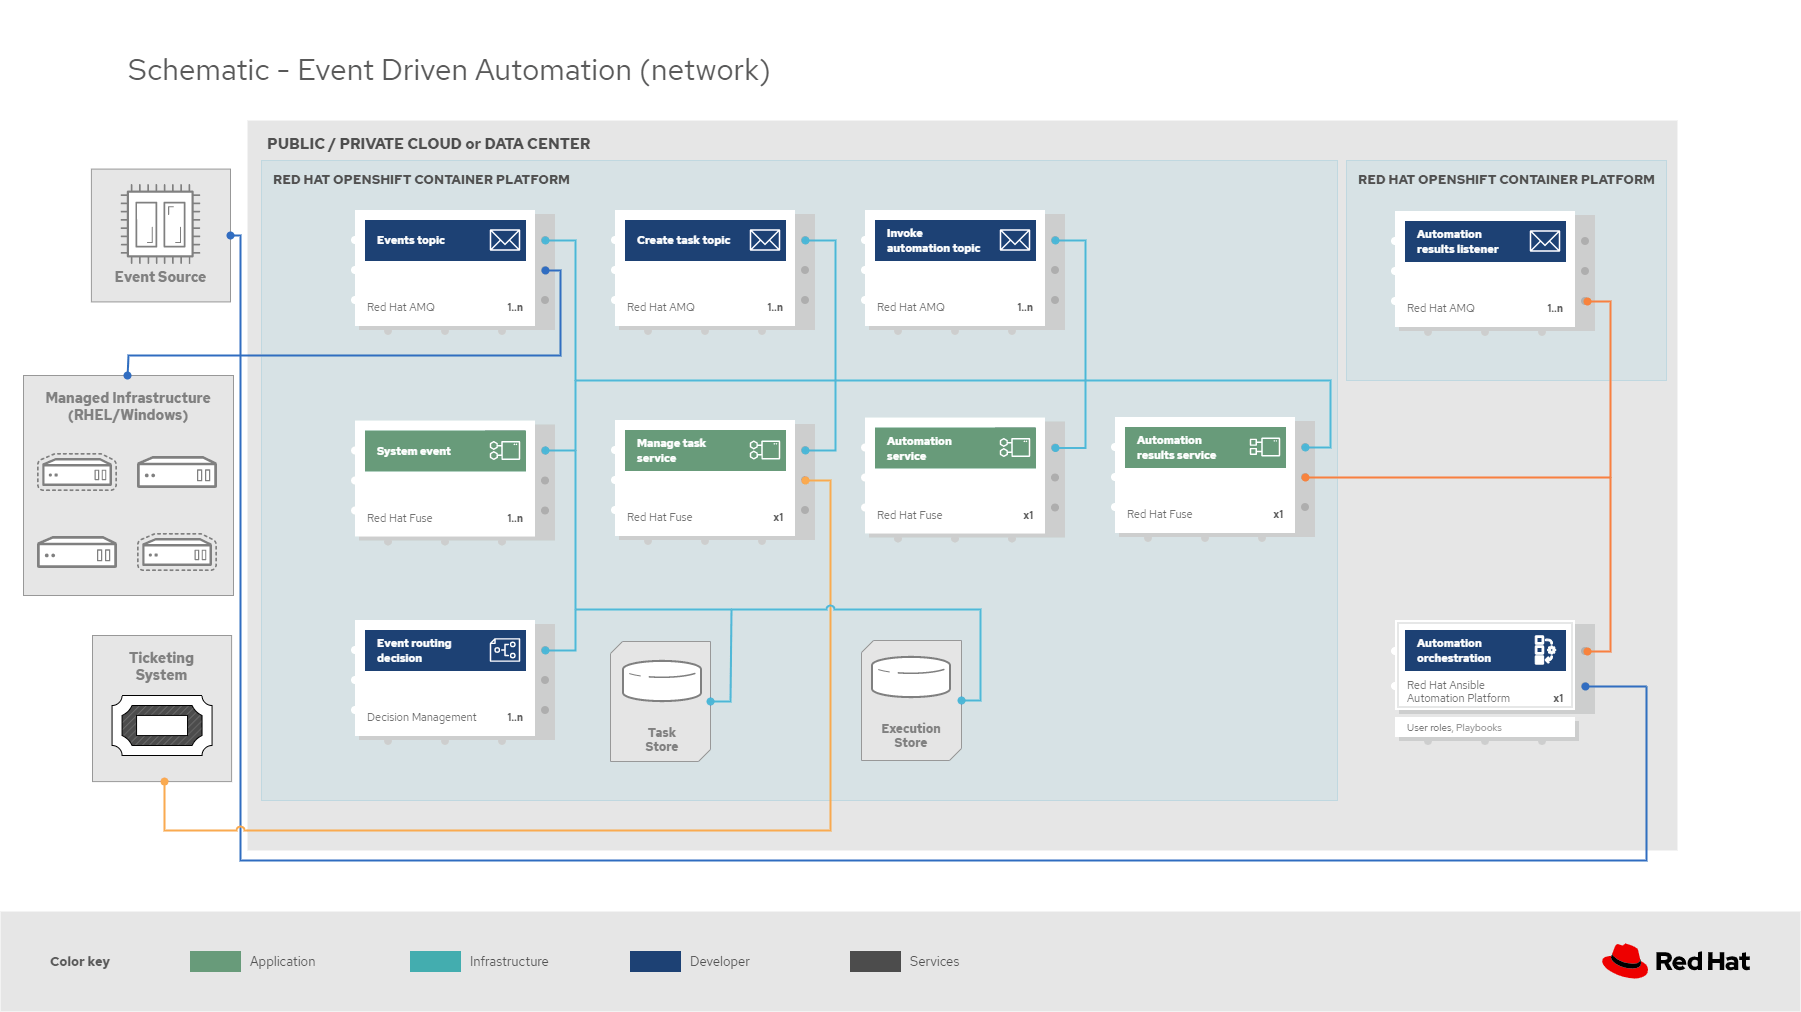Click the Event routing decision icon

pyautogui.click(x=505, y=650)
